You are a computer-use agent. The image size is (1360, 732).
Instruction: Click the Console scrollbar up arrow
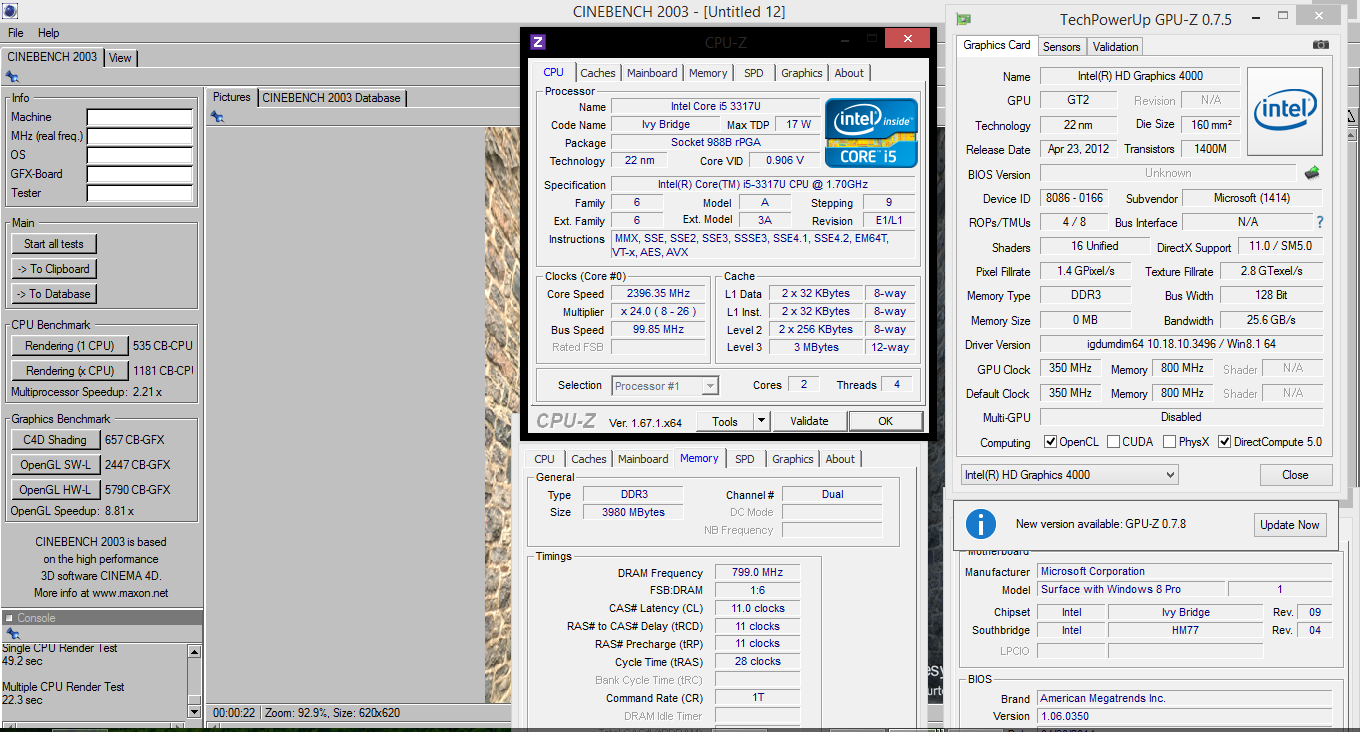[195, 652]
